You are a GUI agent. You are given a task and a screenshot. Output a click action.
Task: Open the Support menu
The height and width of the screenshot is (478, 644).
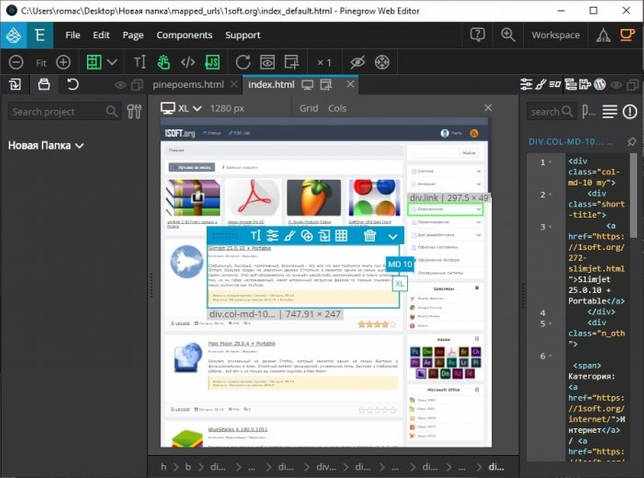click(x=243, y=35)
